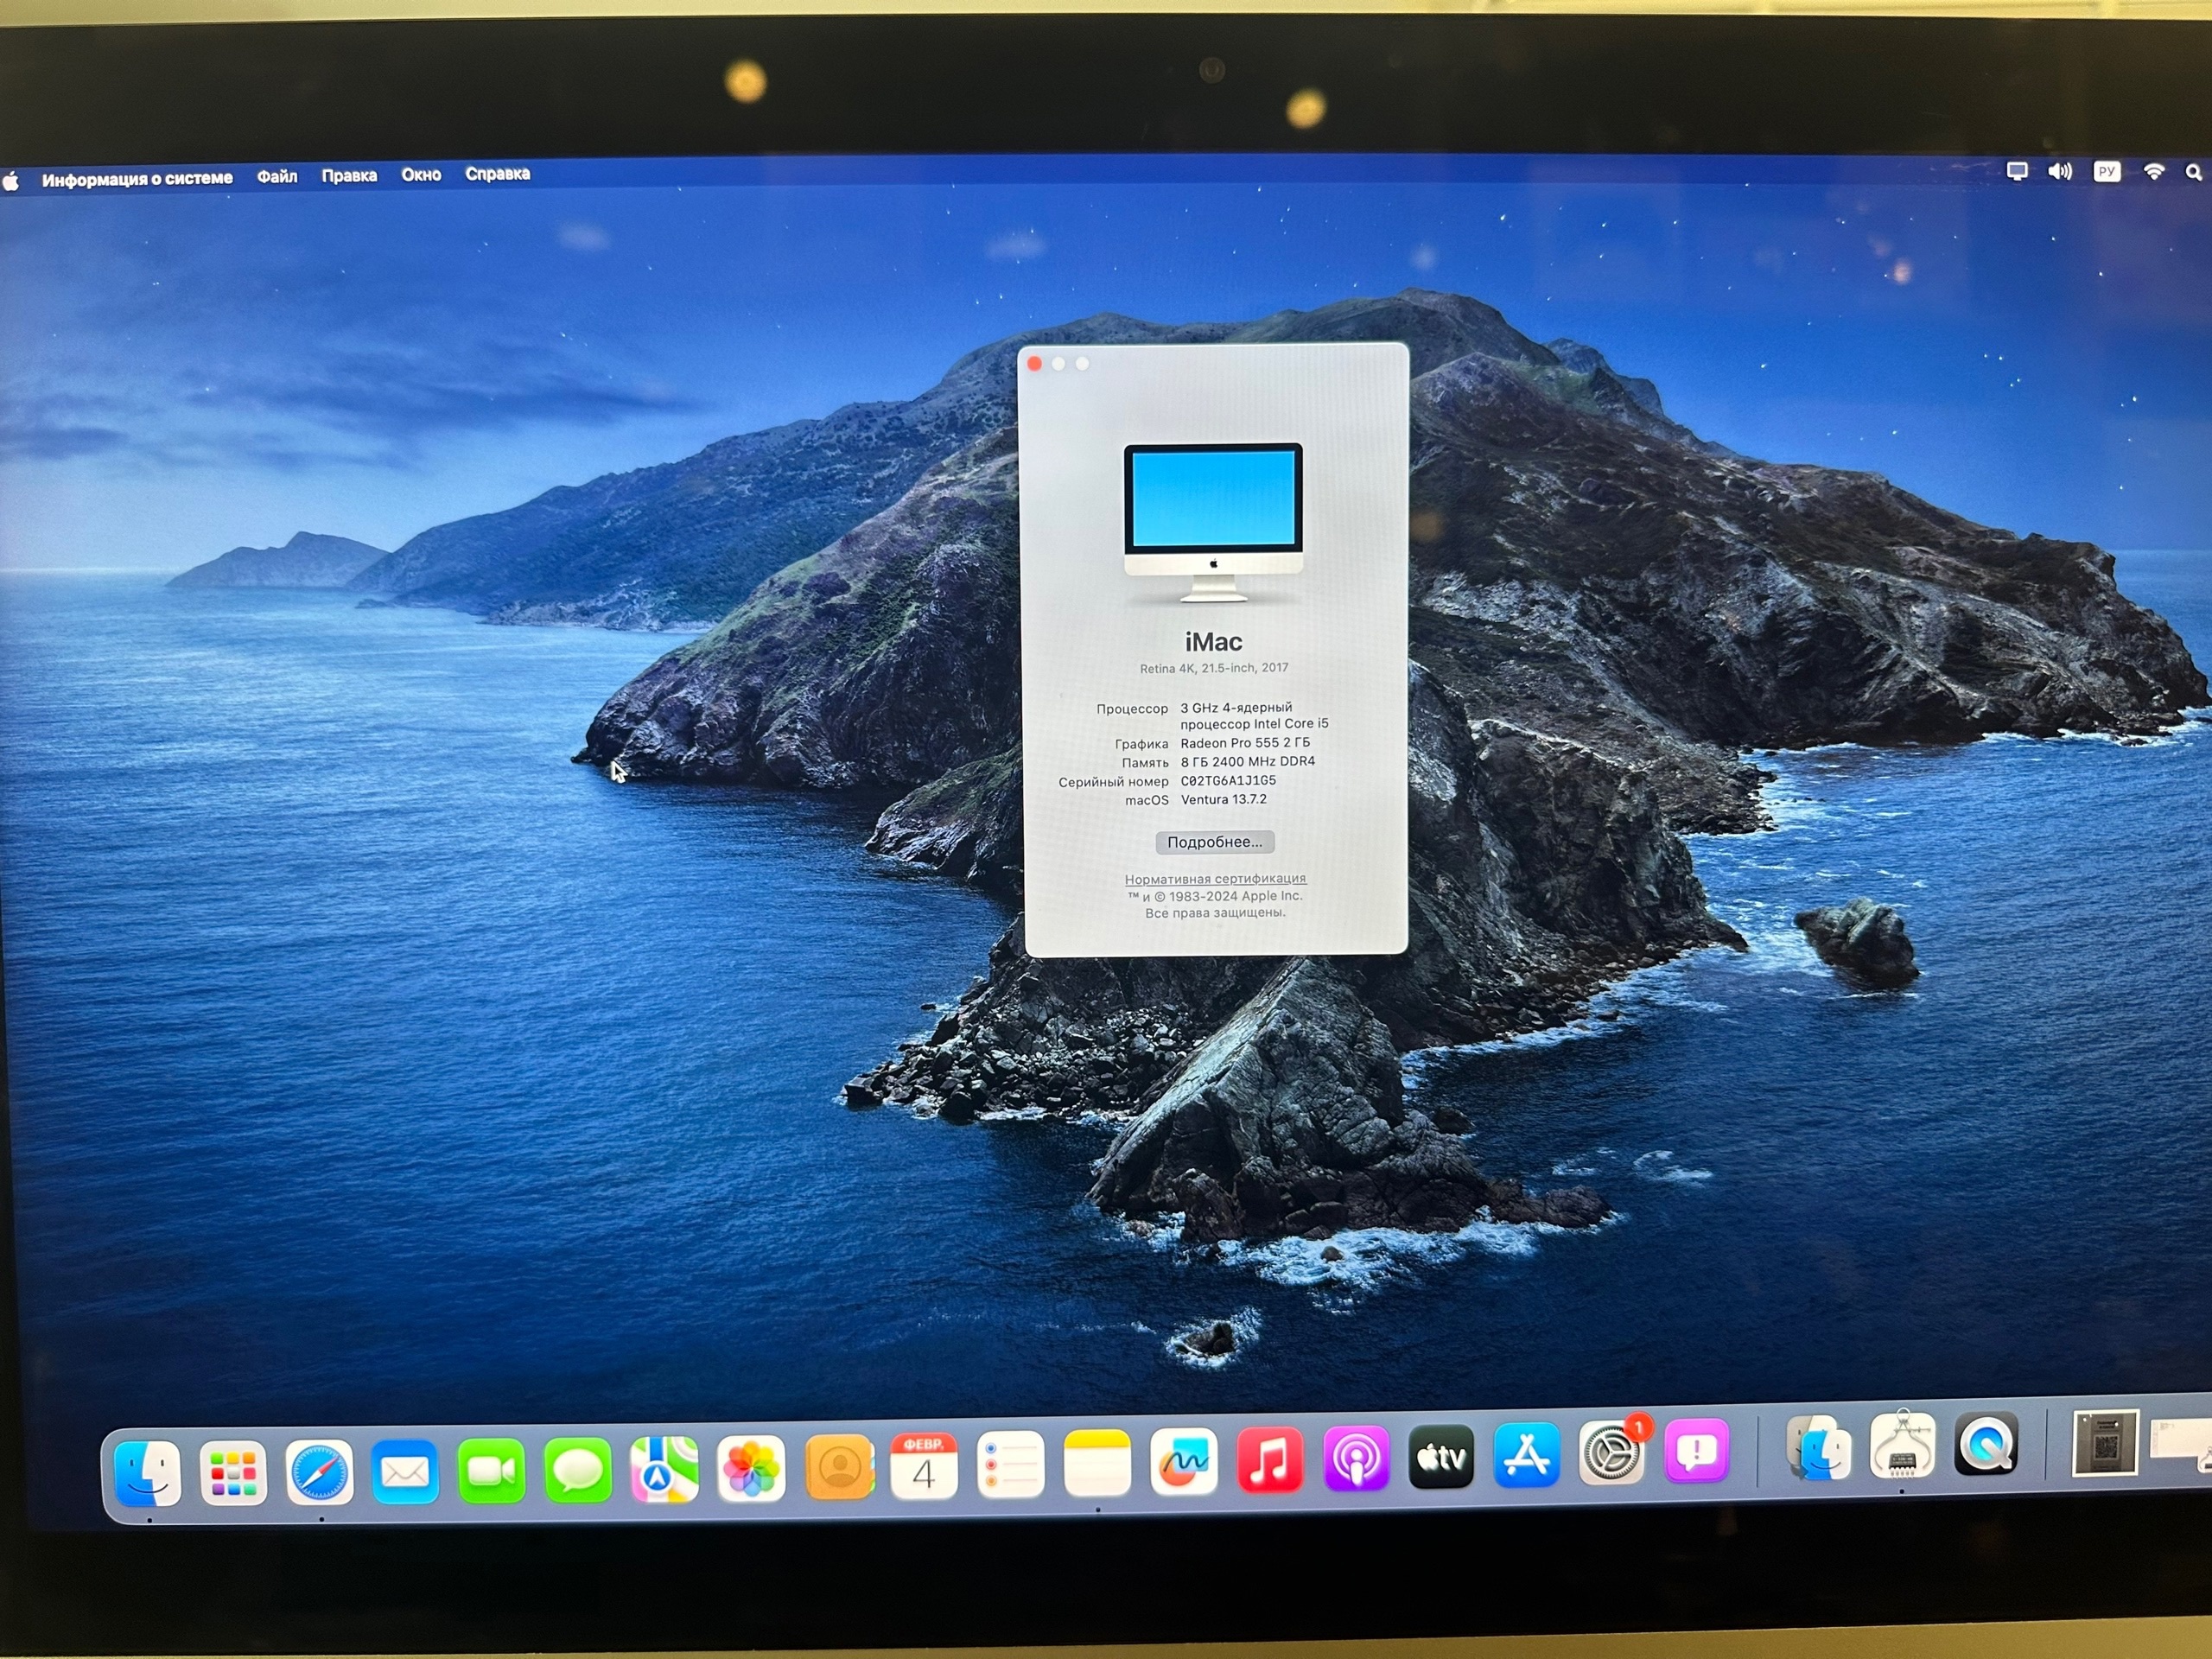Click the Графика label
The image size is (2212, 1659).
1141,744
